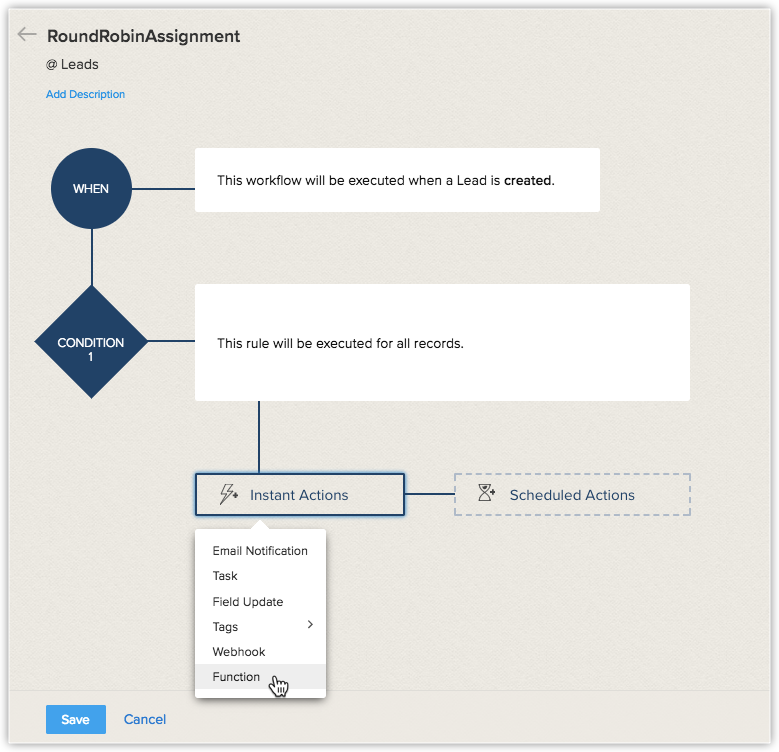Click the WHEN circle node
Viewport: 779px width, 752px height.
[91, 189]
